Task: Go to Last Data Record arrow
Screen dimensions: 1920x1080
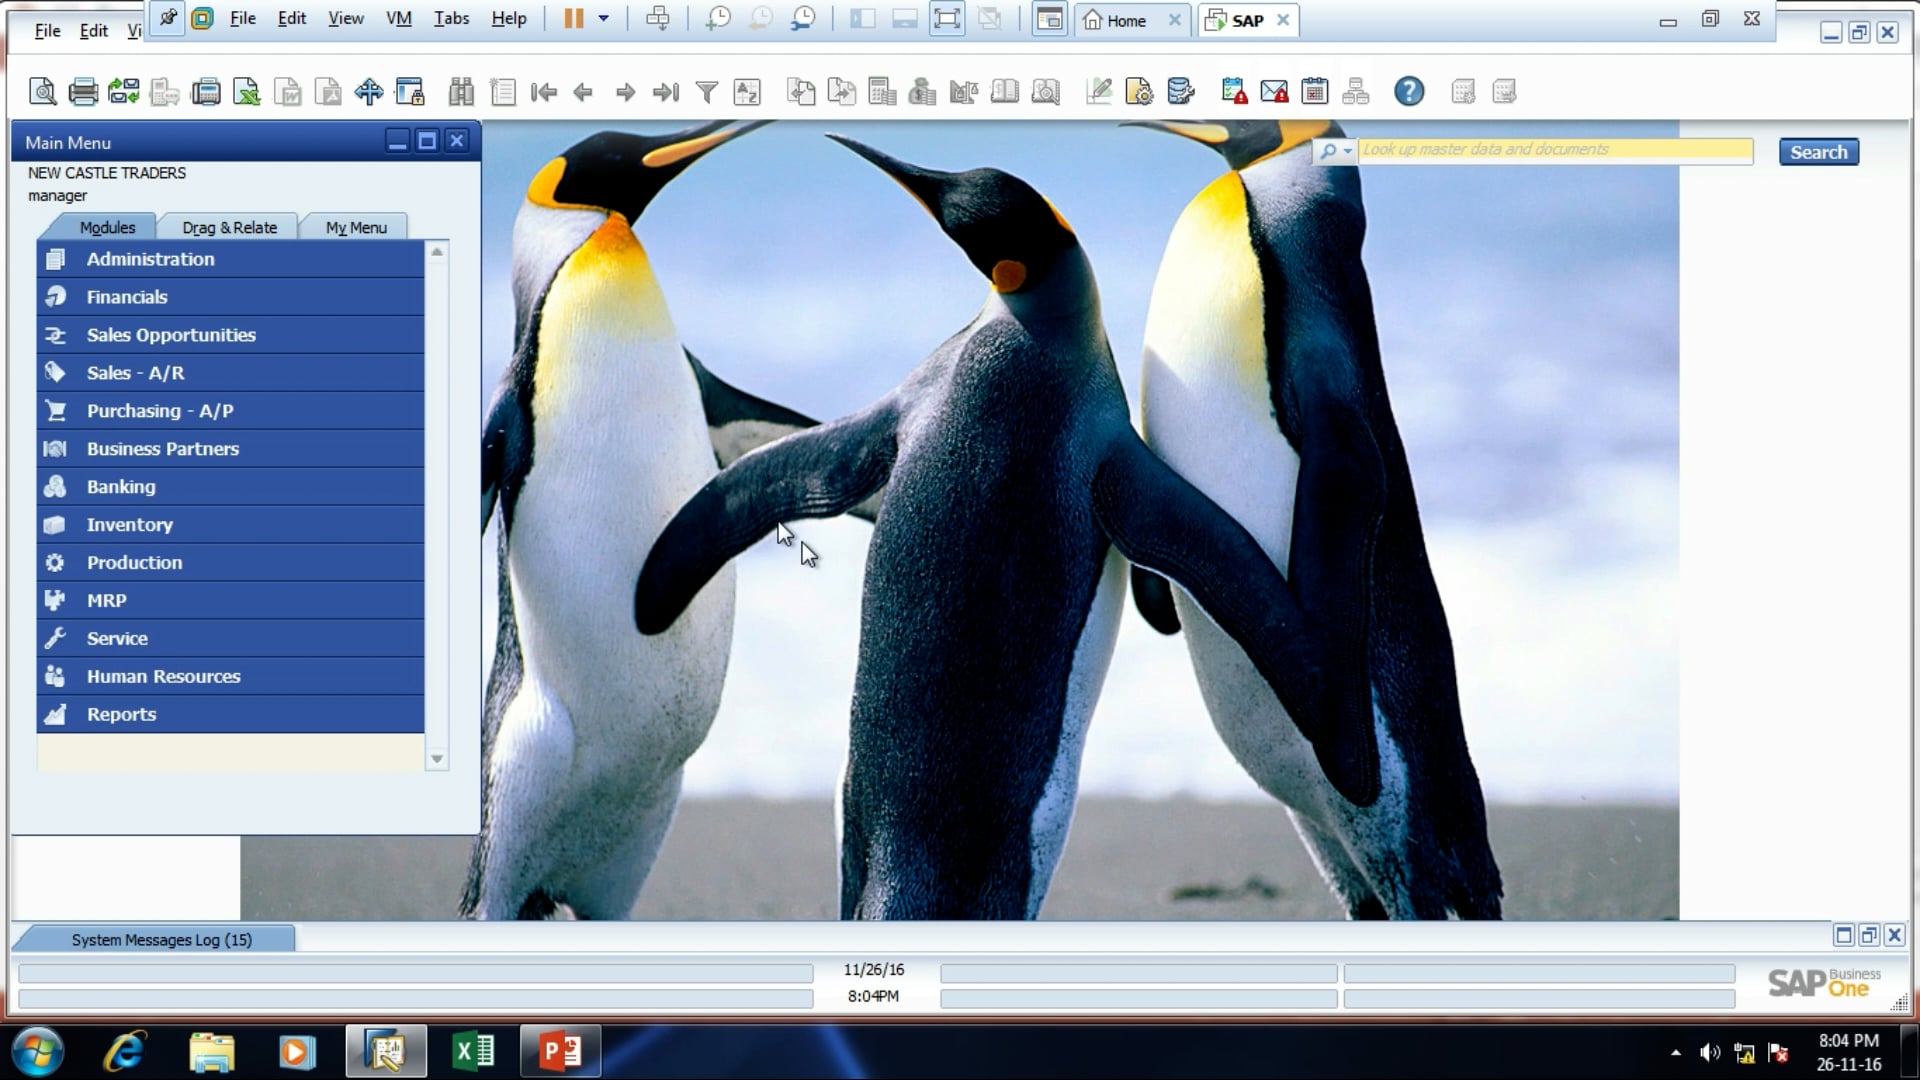Action: [x=666, y=93]
